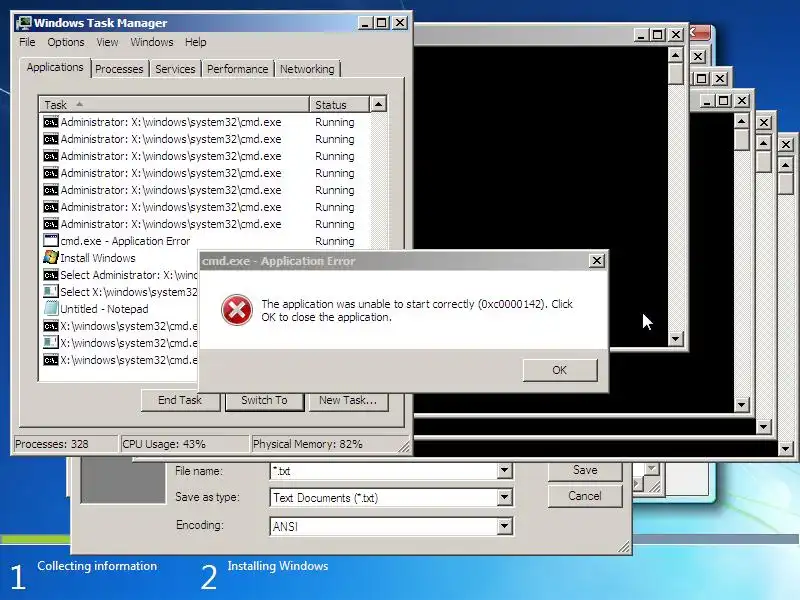Select the Install Windows task
Viewport: 800px width, 600px height.
tap(98, 258)
